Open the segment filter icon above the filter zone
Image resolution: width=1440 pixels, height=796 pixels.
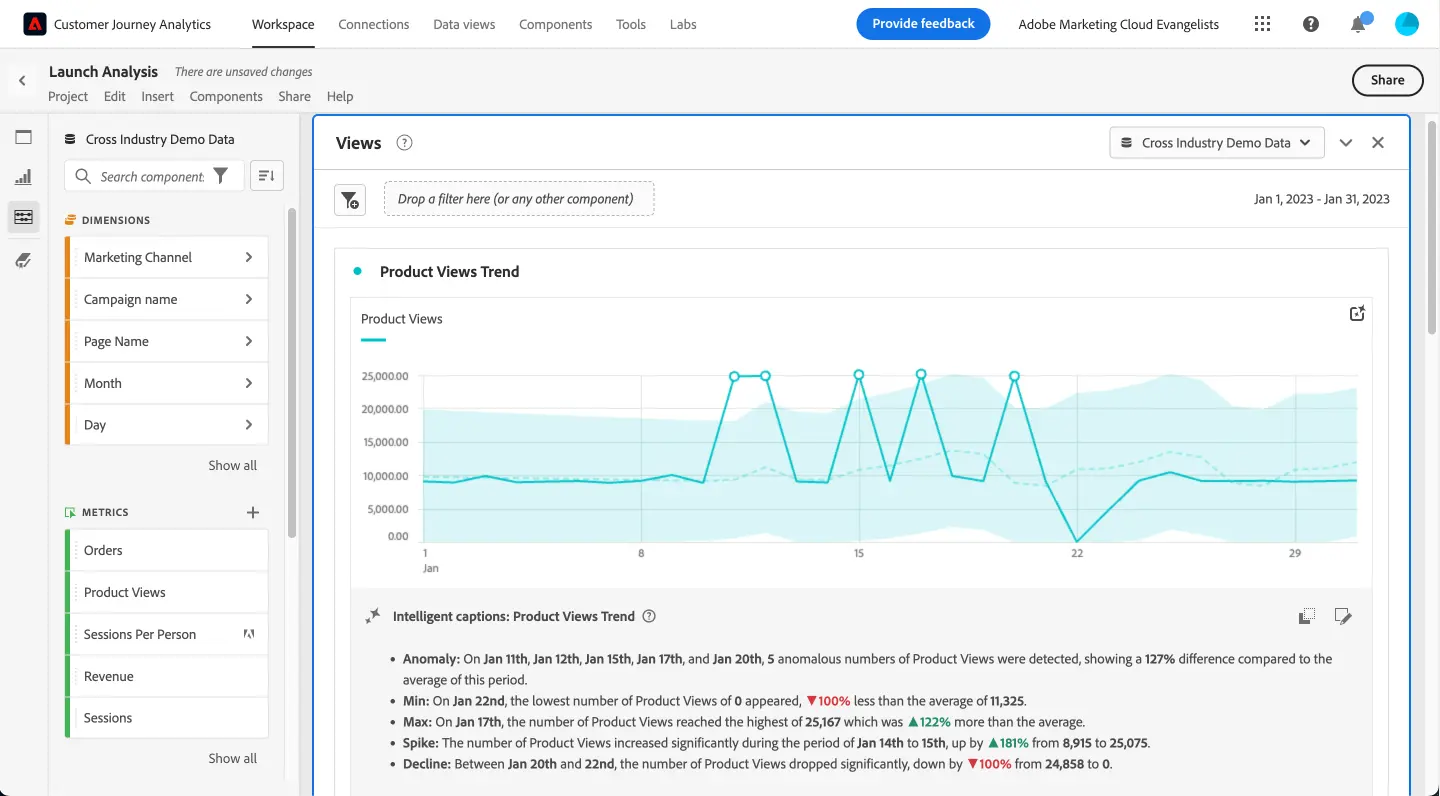click(x=350, y=199)
